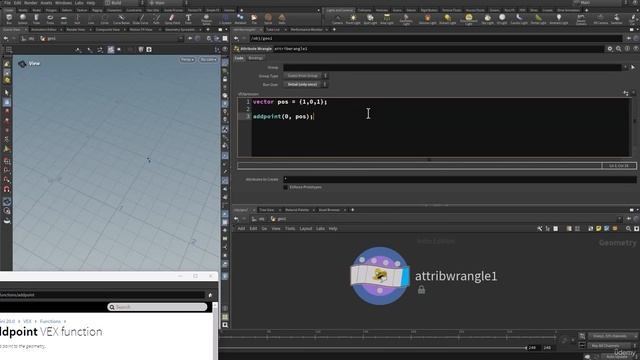Switch to the Material Palette tab
The height and width of the screenshot is (360, 640).
click(297, 210)
